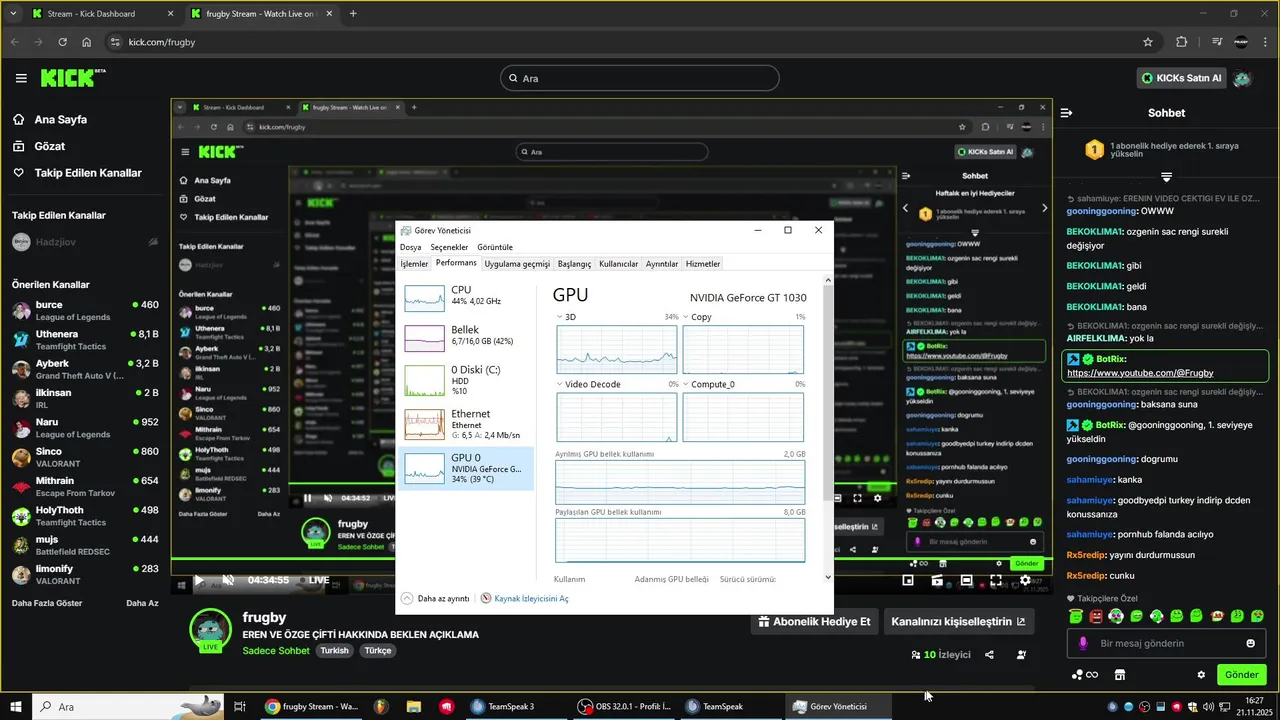This screenshot has height=720, width=1280.
Task: Open the user avatar menu top right
Action: coord(1242,78)
